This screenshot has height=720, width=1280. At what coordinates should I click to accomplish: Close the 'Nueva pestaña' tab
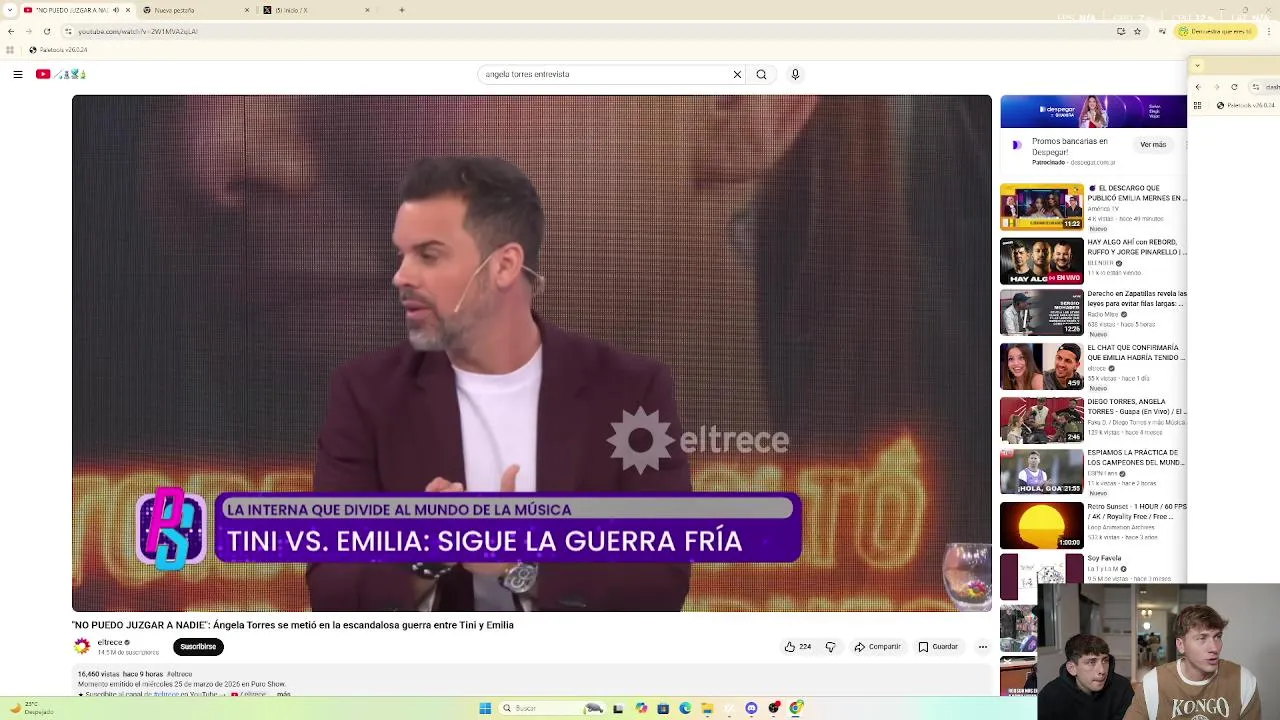coord(247,10)
